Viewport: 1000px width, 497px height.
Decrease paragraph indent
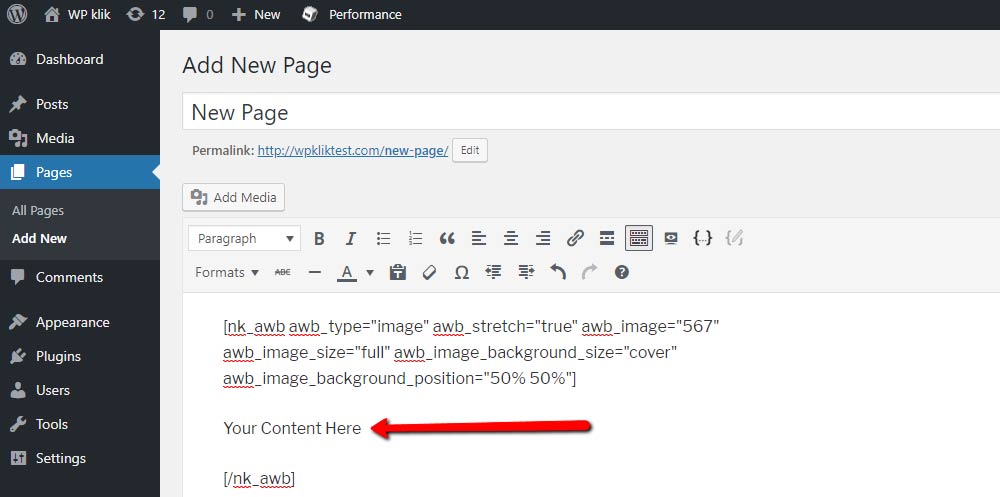click(494, 272)
